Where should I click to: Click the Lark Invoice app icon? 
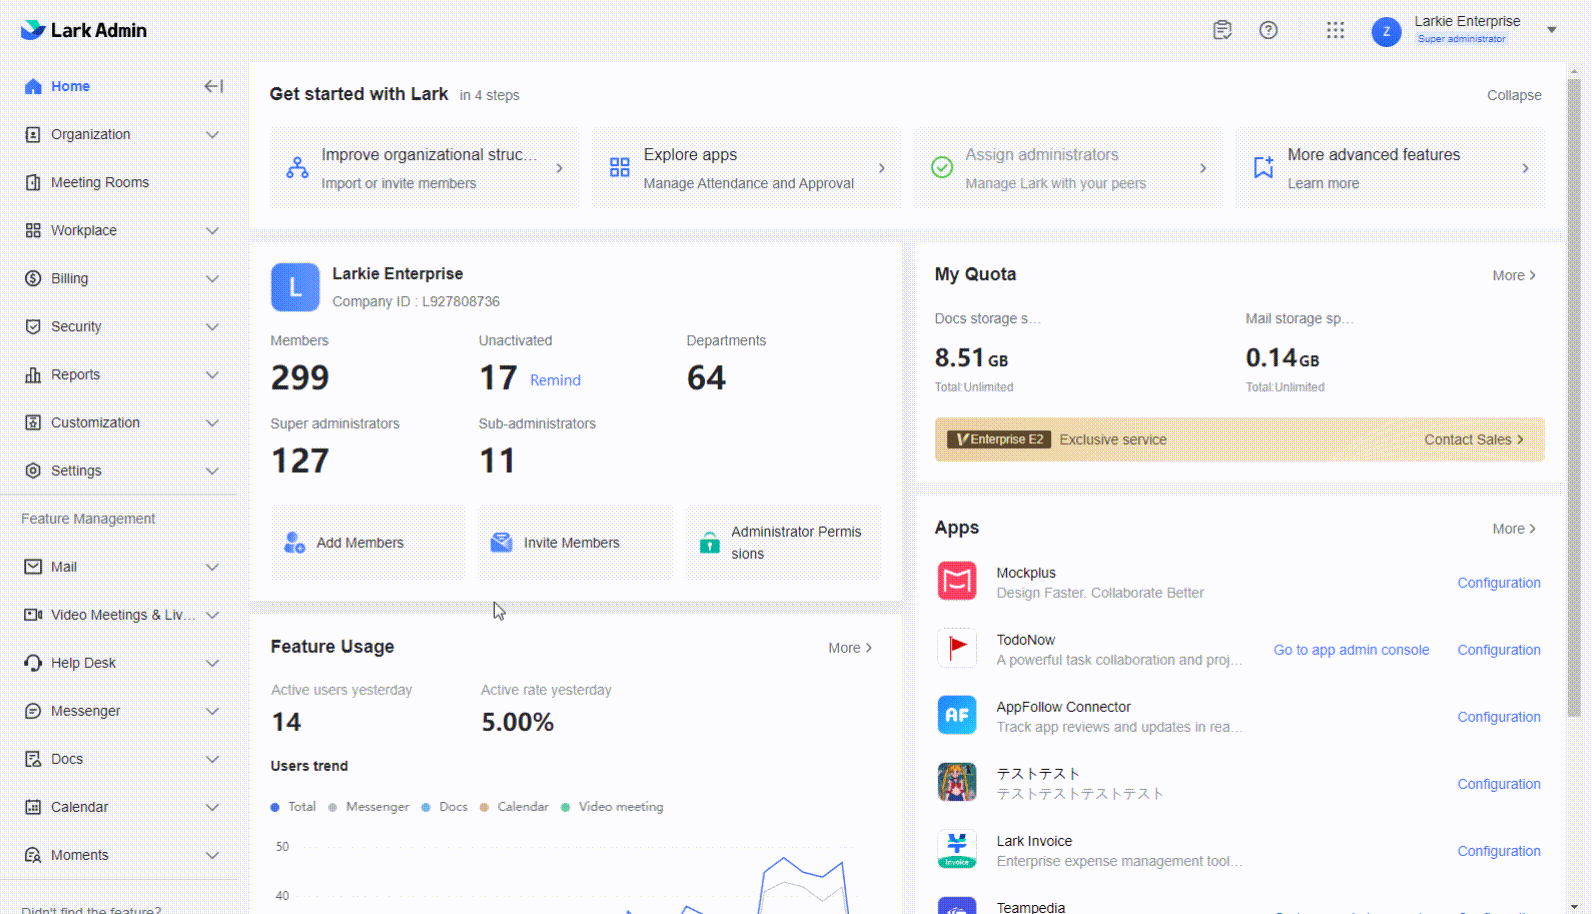point(957,849)
